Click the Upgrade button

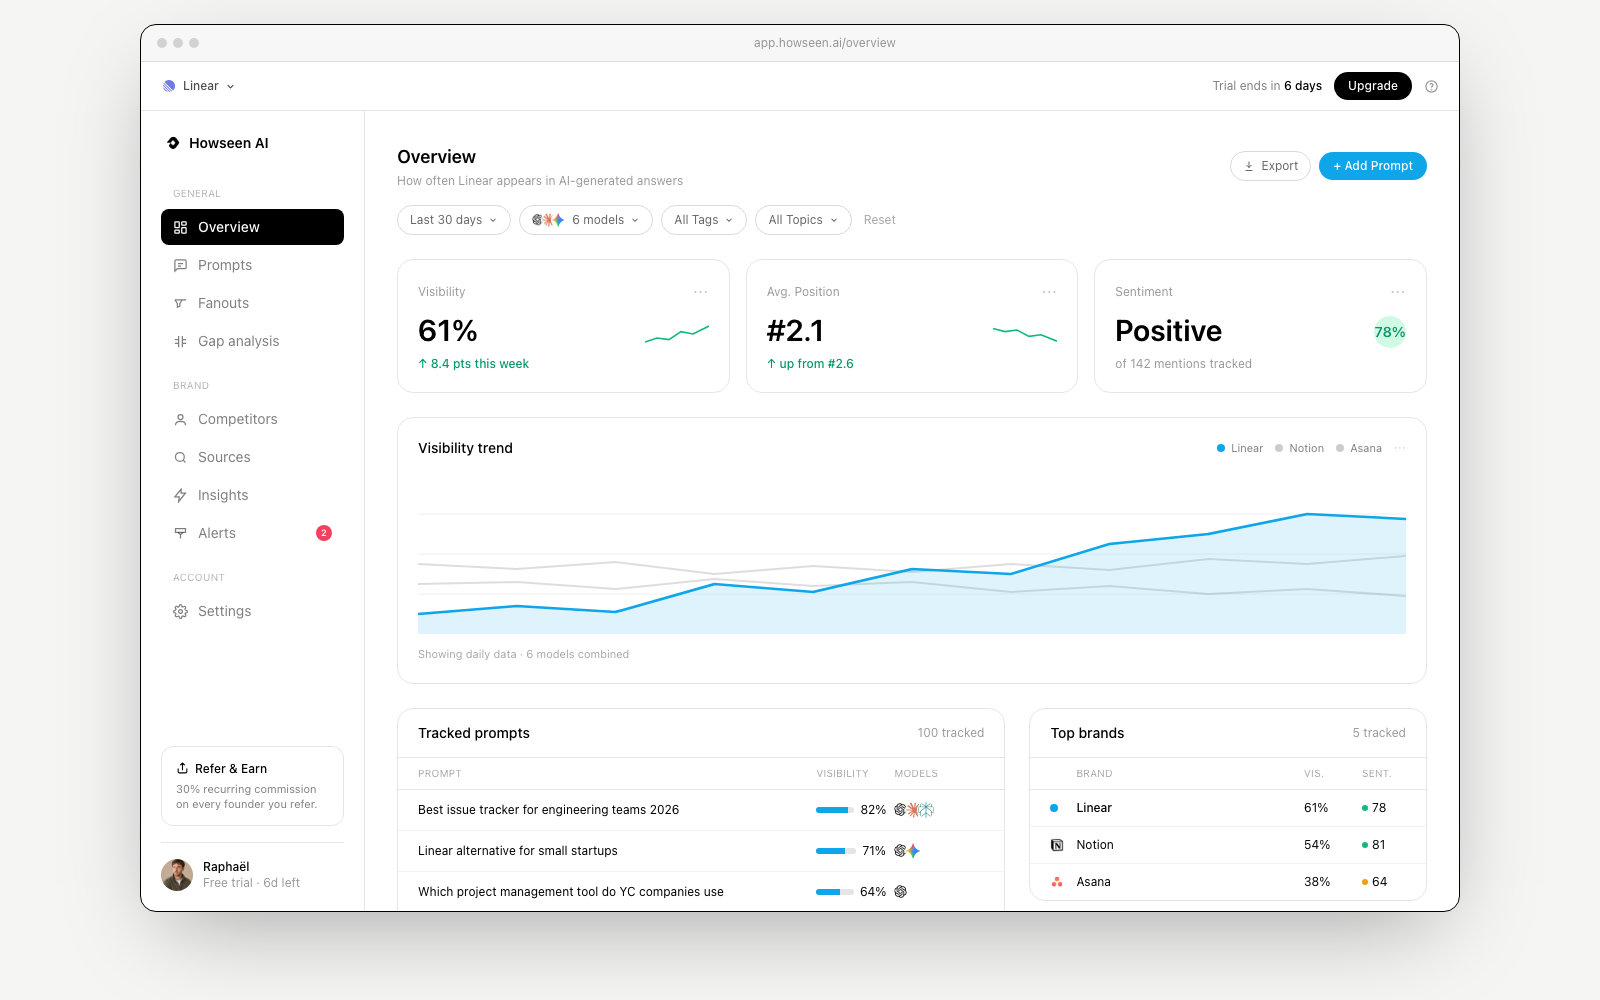1373,86
